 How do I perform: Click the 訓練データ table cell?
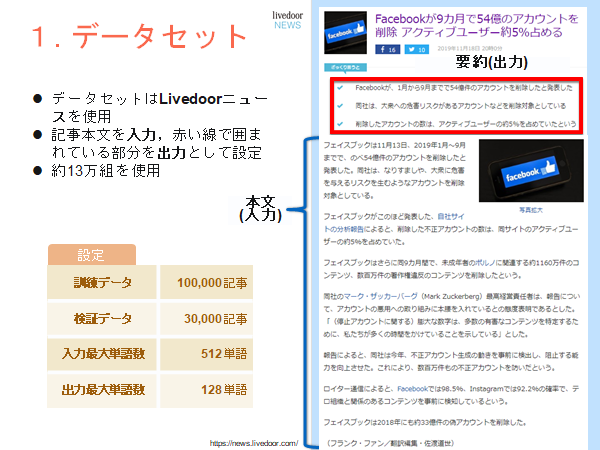102,282
